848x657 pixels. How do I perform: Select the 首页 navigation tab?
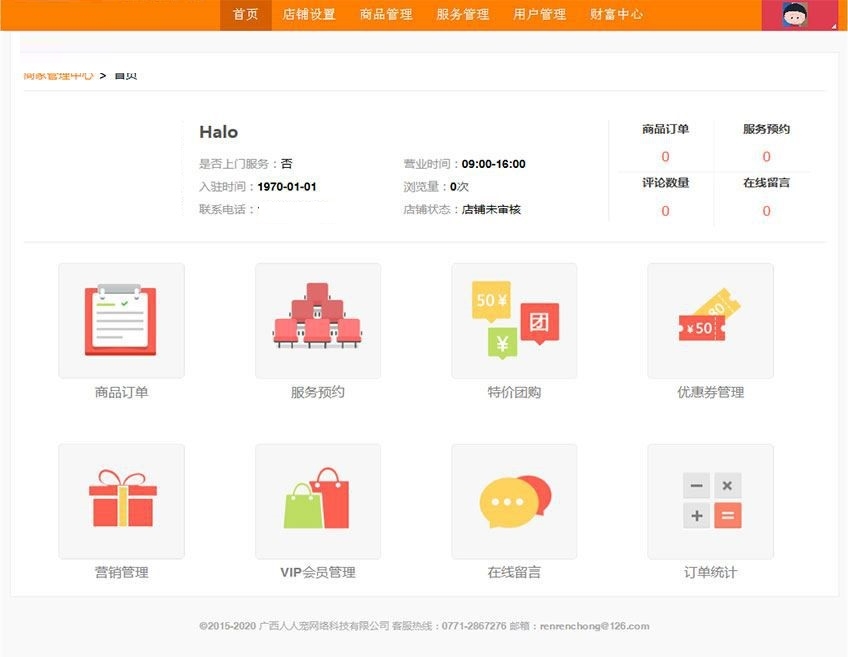coord(246,15)
